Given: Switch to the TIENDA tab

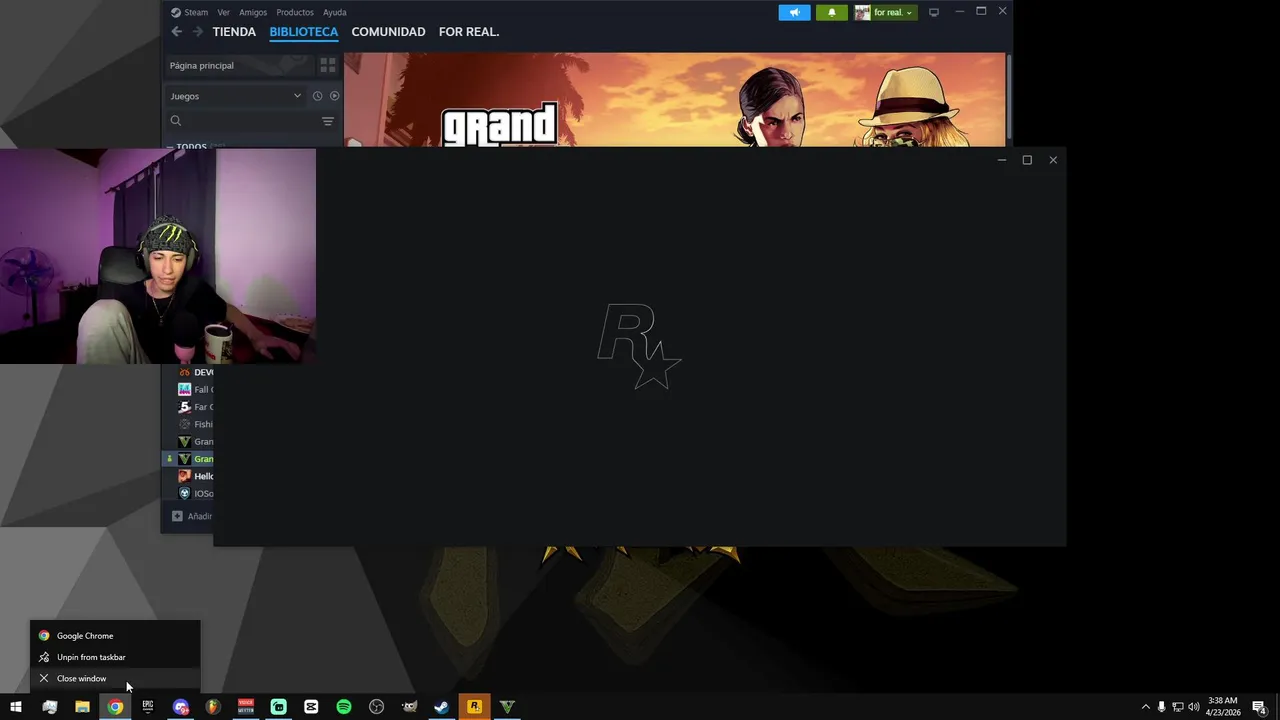Looking at the screenshot, I should pos(234,32).
